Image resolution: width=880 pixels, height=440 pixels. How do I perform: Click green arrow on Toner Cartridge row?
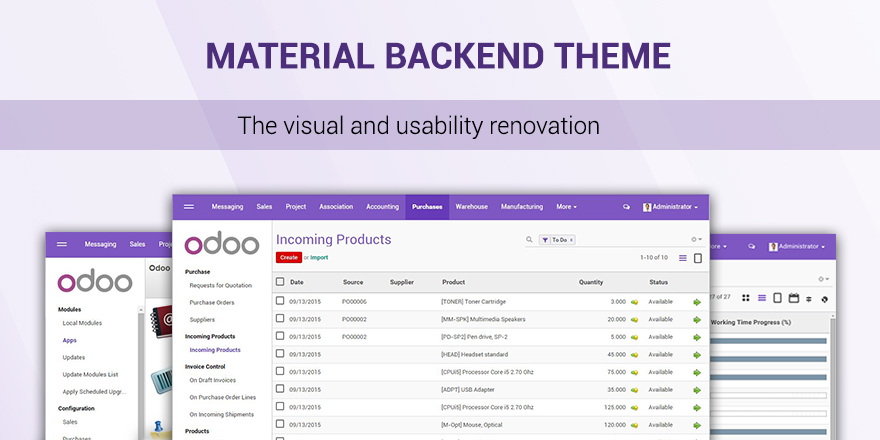click(697, 301)
